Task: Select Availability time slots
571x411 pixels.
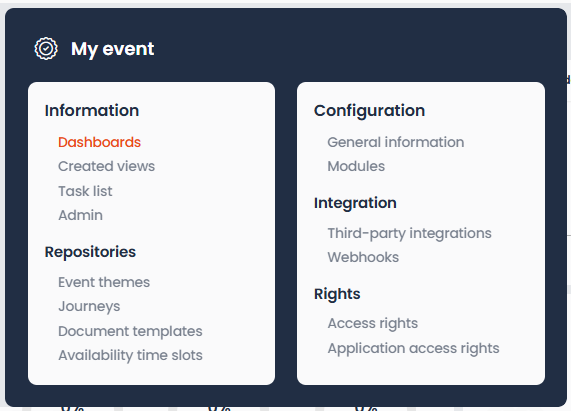Action: pyautogui.click(x=130, y=355)
